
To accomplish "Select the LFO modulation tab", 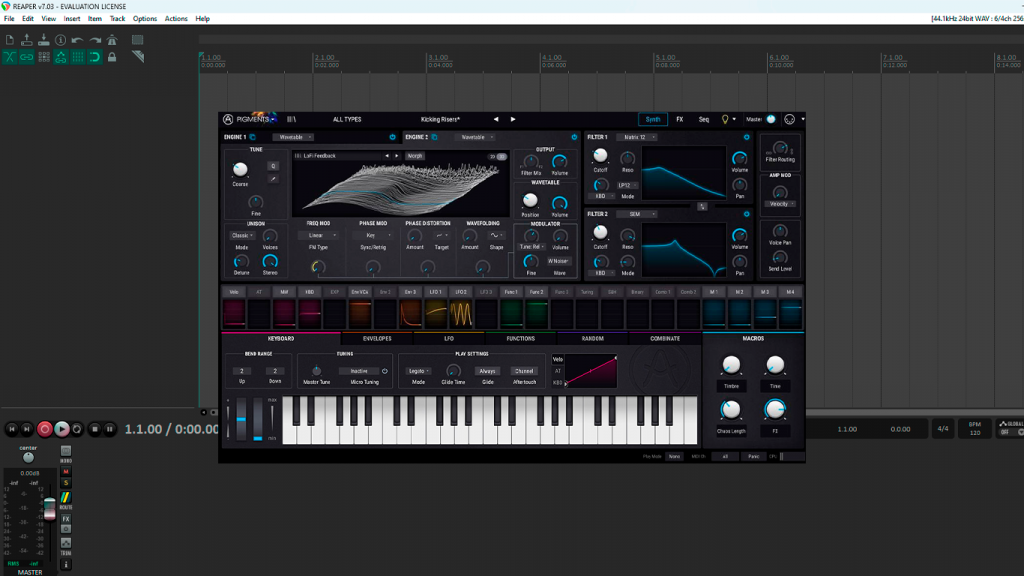I will [449, 339].
